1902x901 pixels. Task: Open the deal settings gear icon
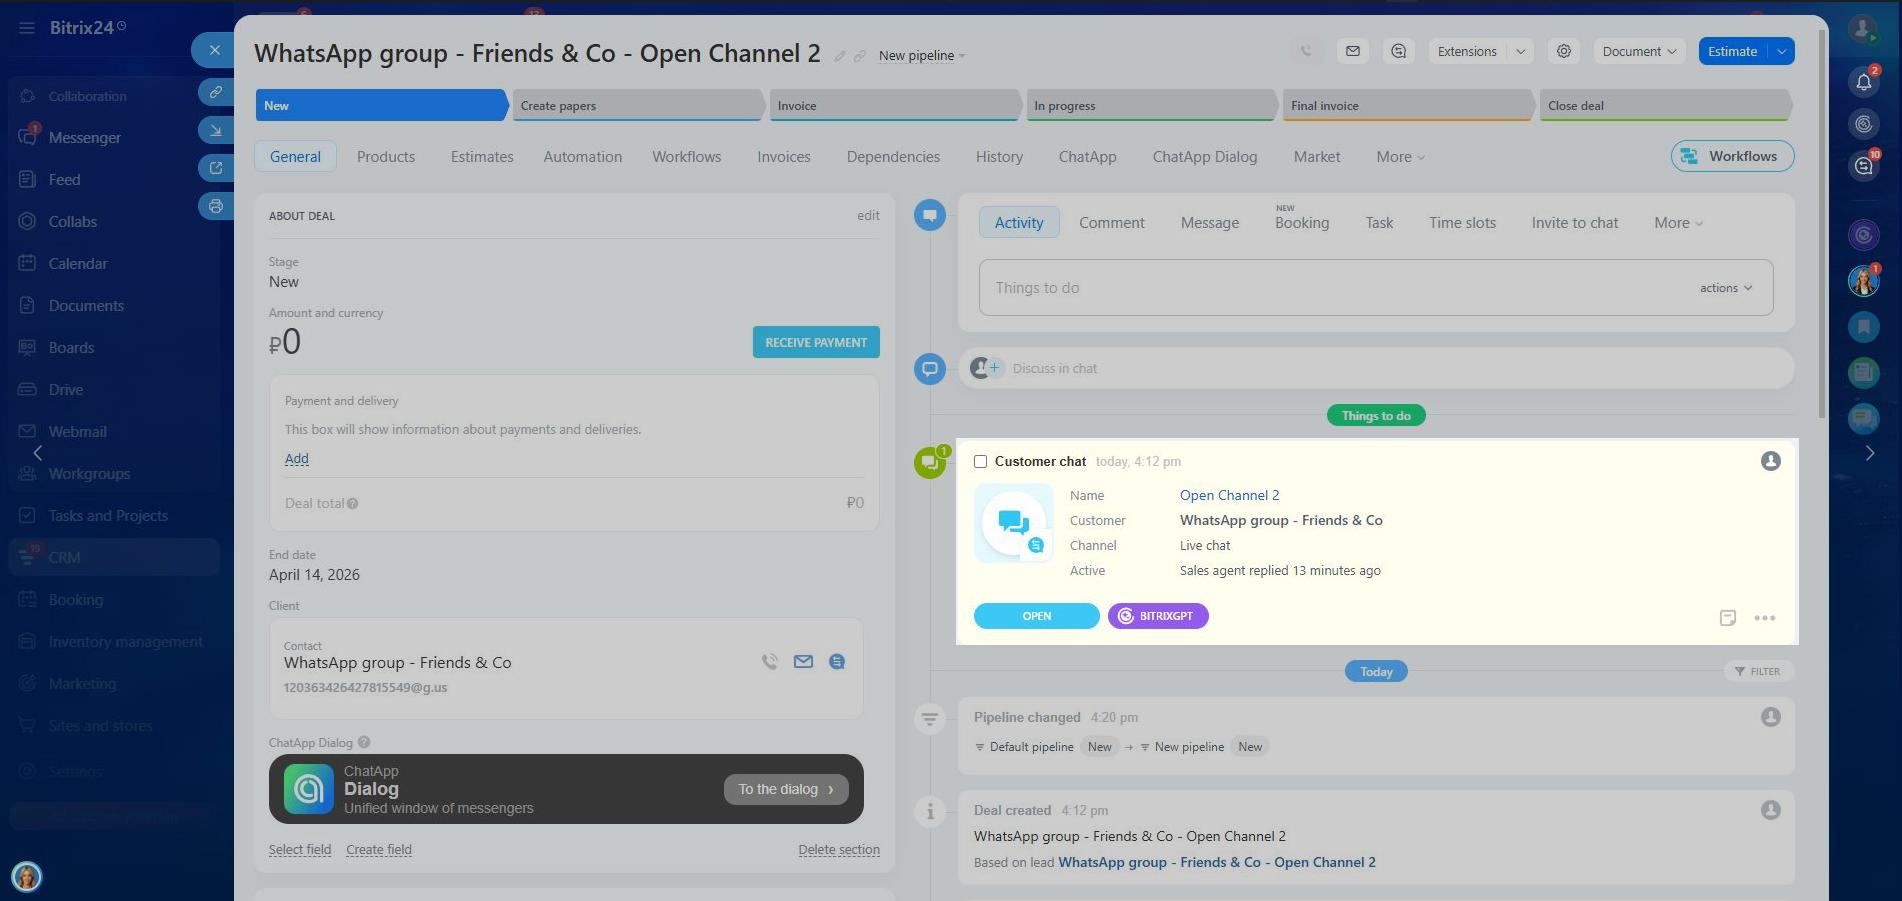(x=1564, y=51)
